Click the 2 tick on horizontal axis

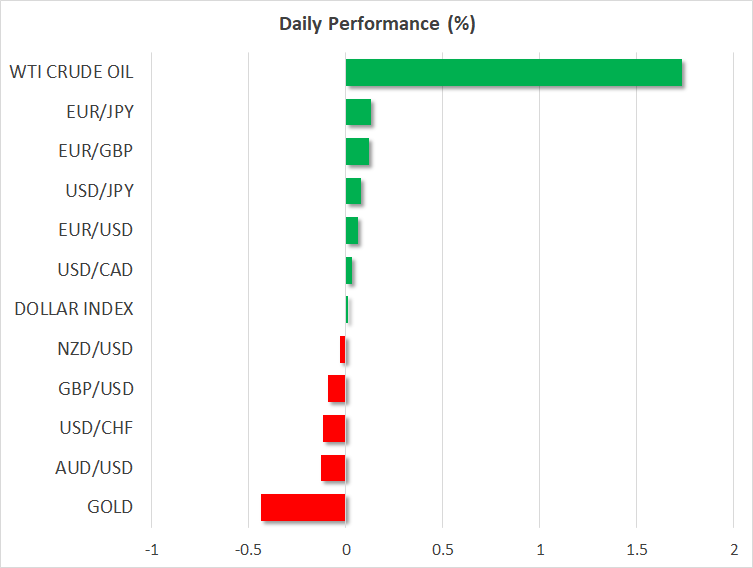tap(733, 550)
